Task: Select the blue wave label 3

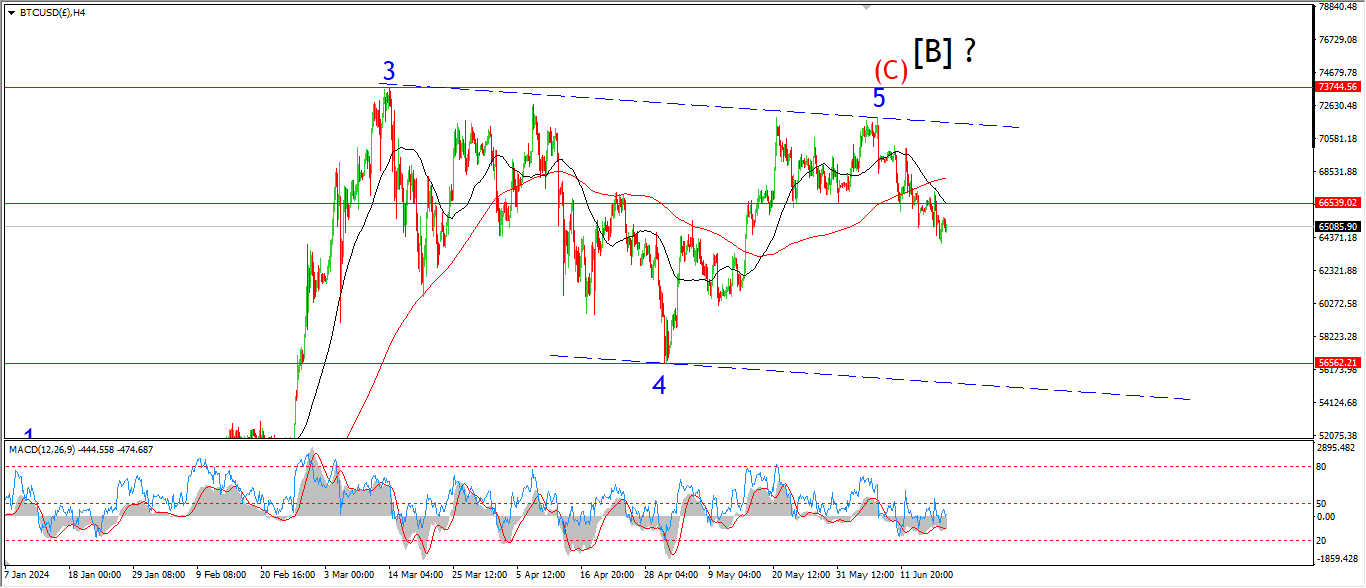Action: 389,72
